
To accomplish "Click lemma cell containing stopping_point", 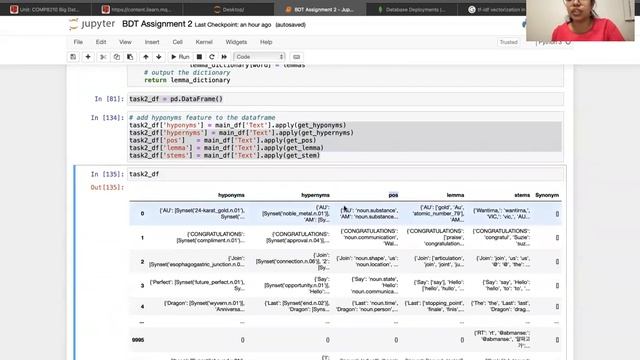I will [x=434, y=306].
